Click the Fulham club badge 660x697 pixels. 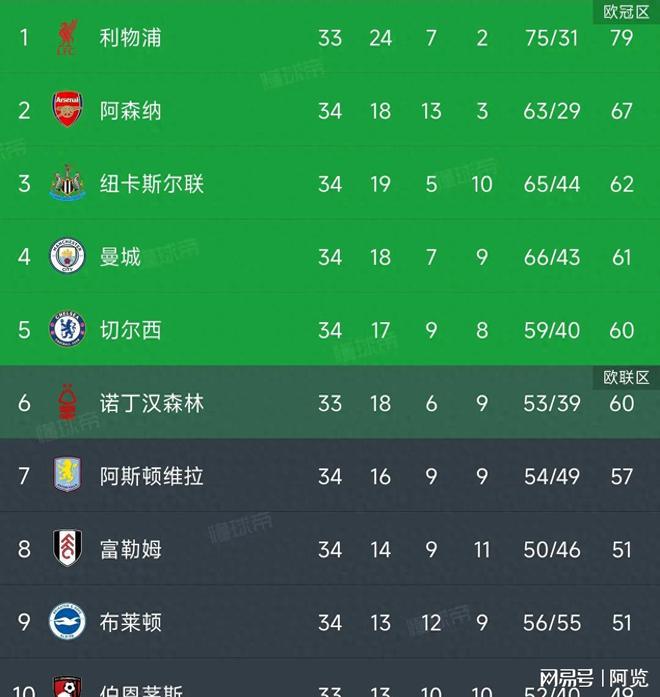click(67, 548)
